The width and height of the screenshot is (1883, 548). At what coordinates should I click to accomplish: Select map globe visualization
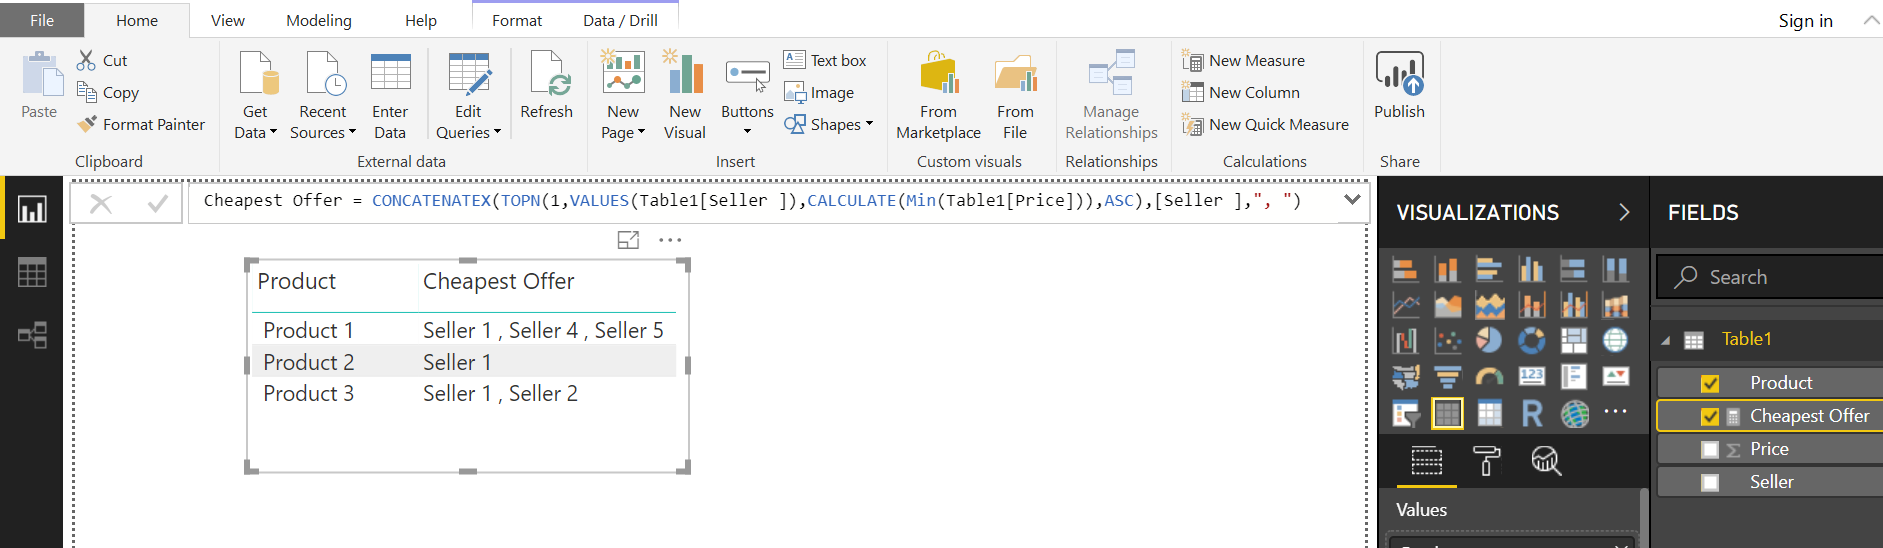pos(1615,341)
